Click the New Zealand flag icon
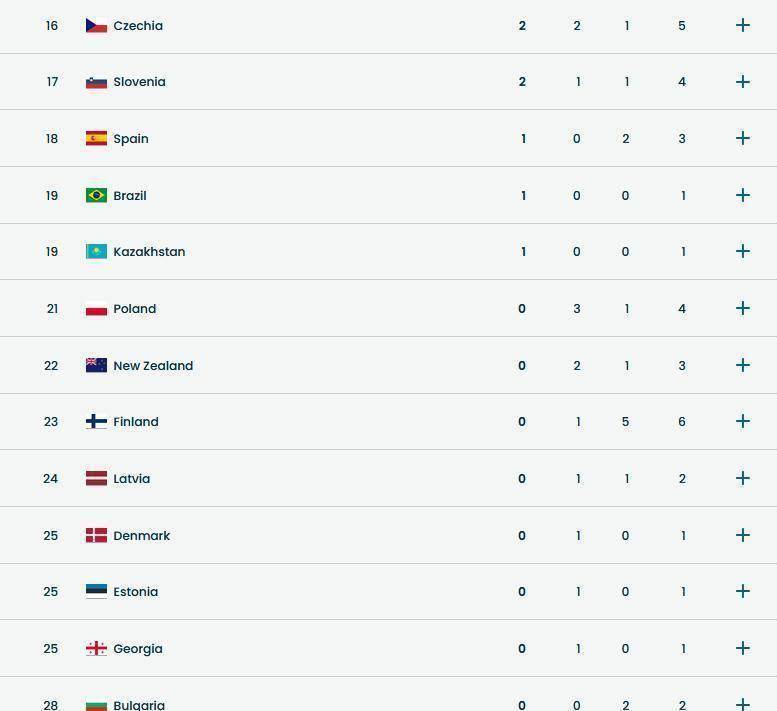The image size is (777, 711). [x=96, y=366]
